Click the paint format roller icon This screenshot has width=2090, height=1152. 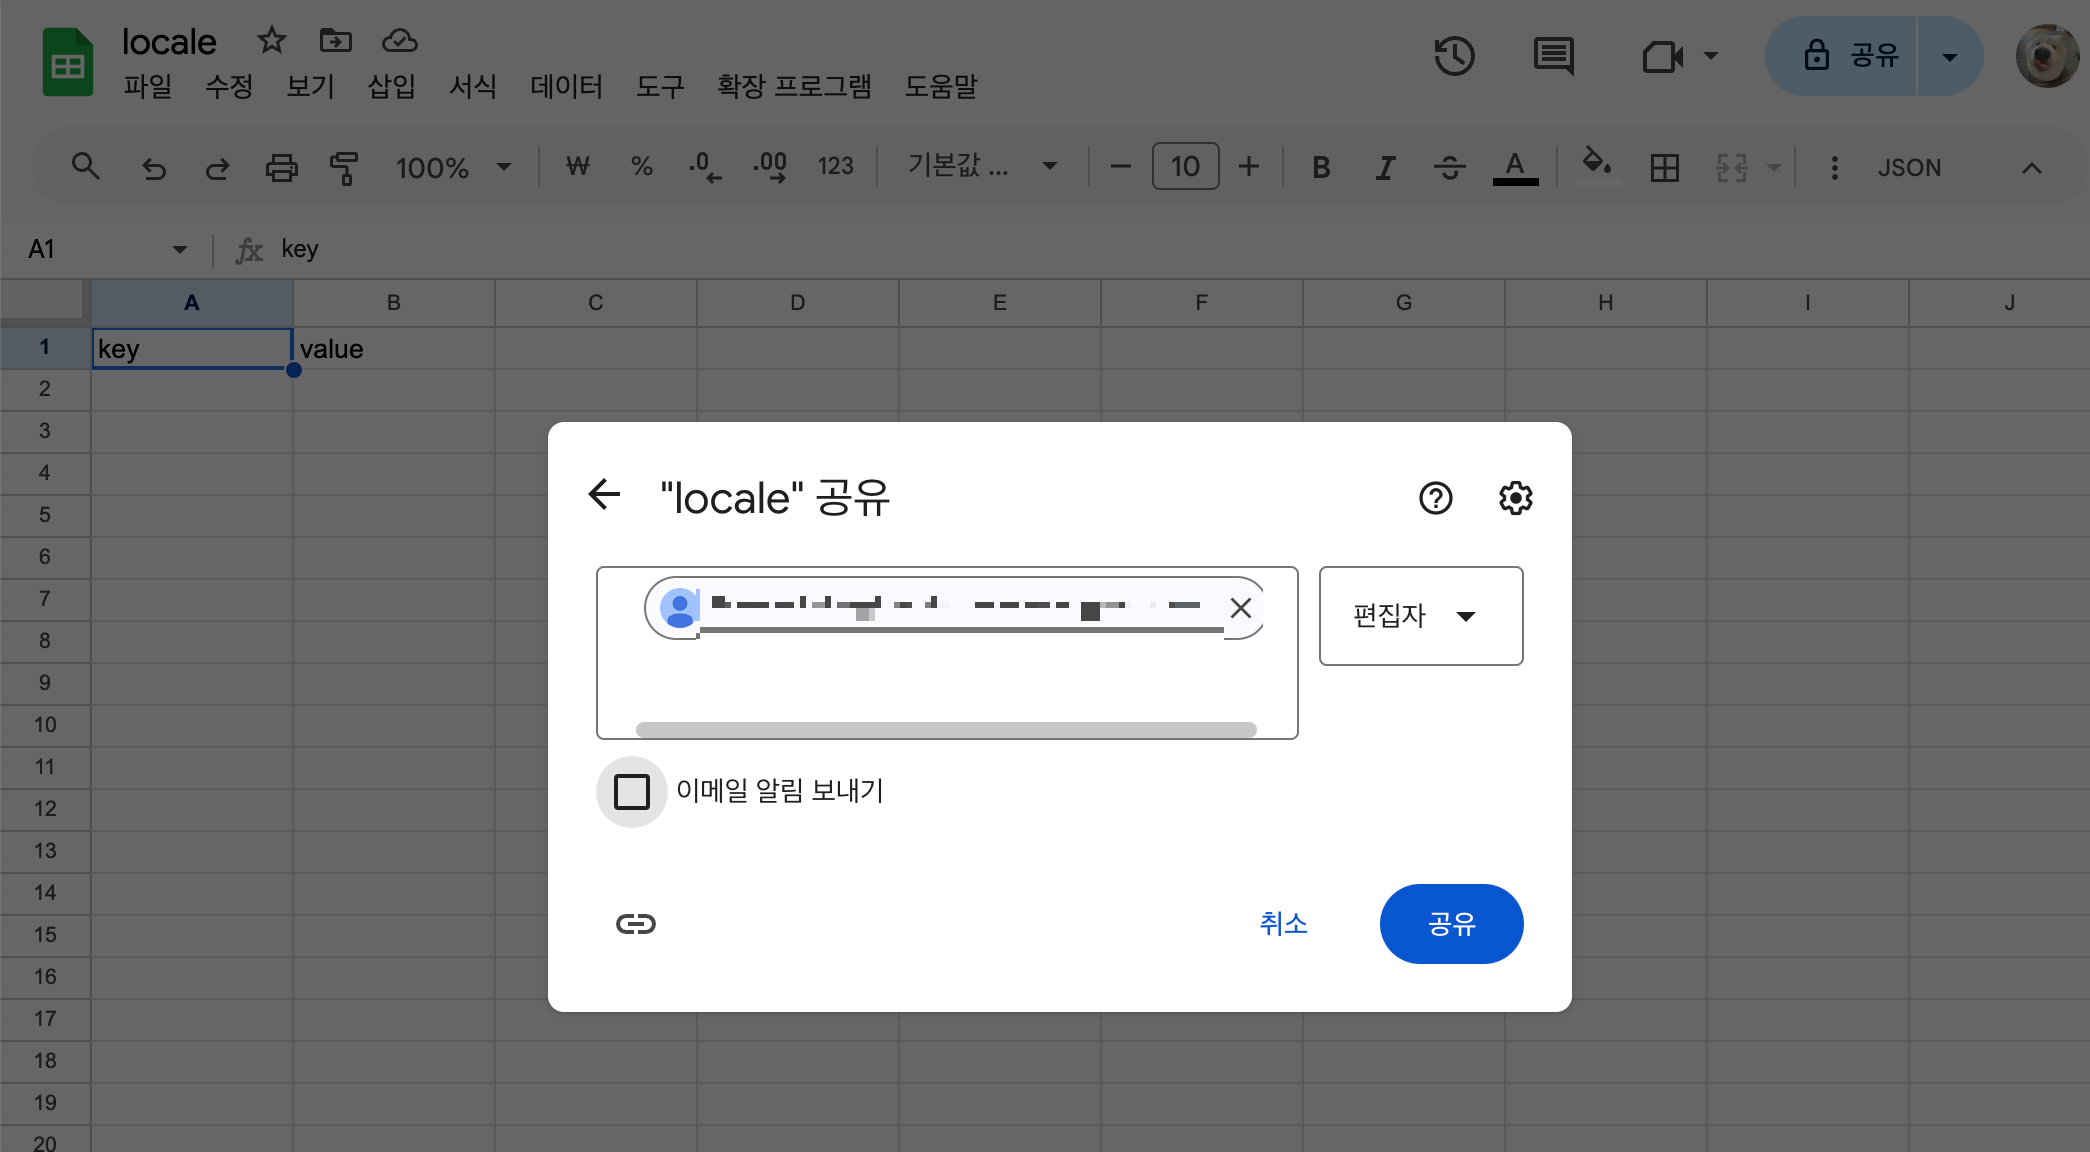(344, 168)
